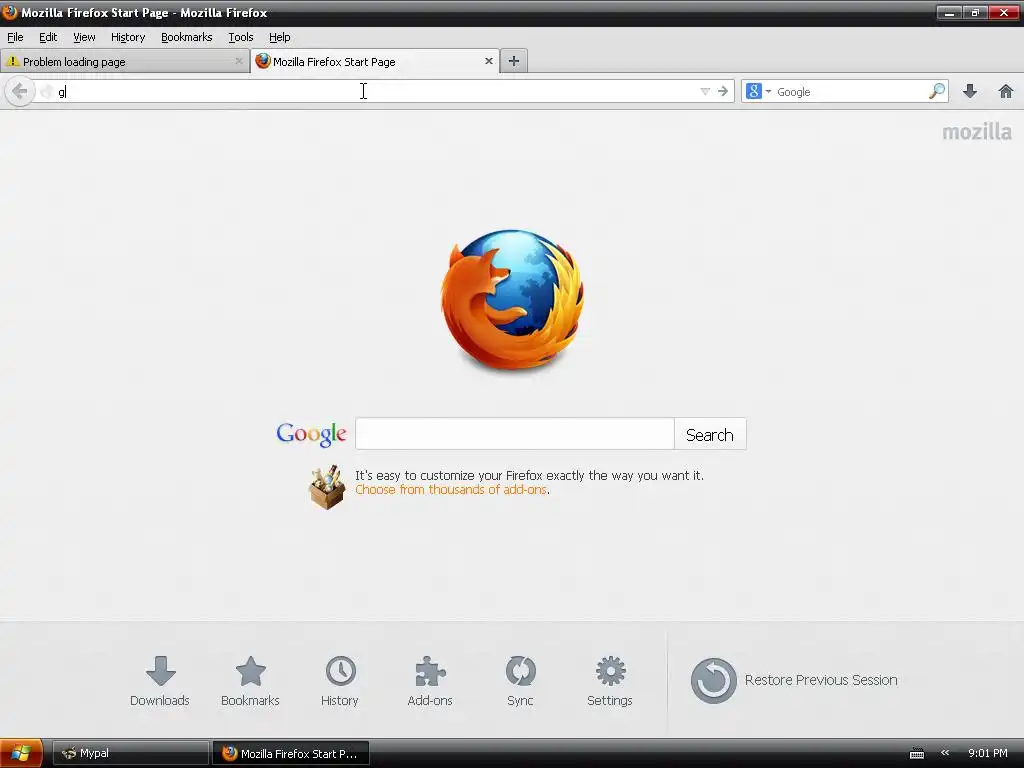
Task: Switch to Problem loading page tab
Action: coord(125,61)
